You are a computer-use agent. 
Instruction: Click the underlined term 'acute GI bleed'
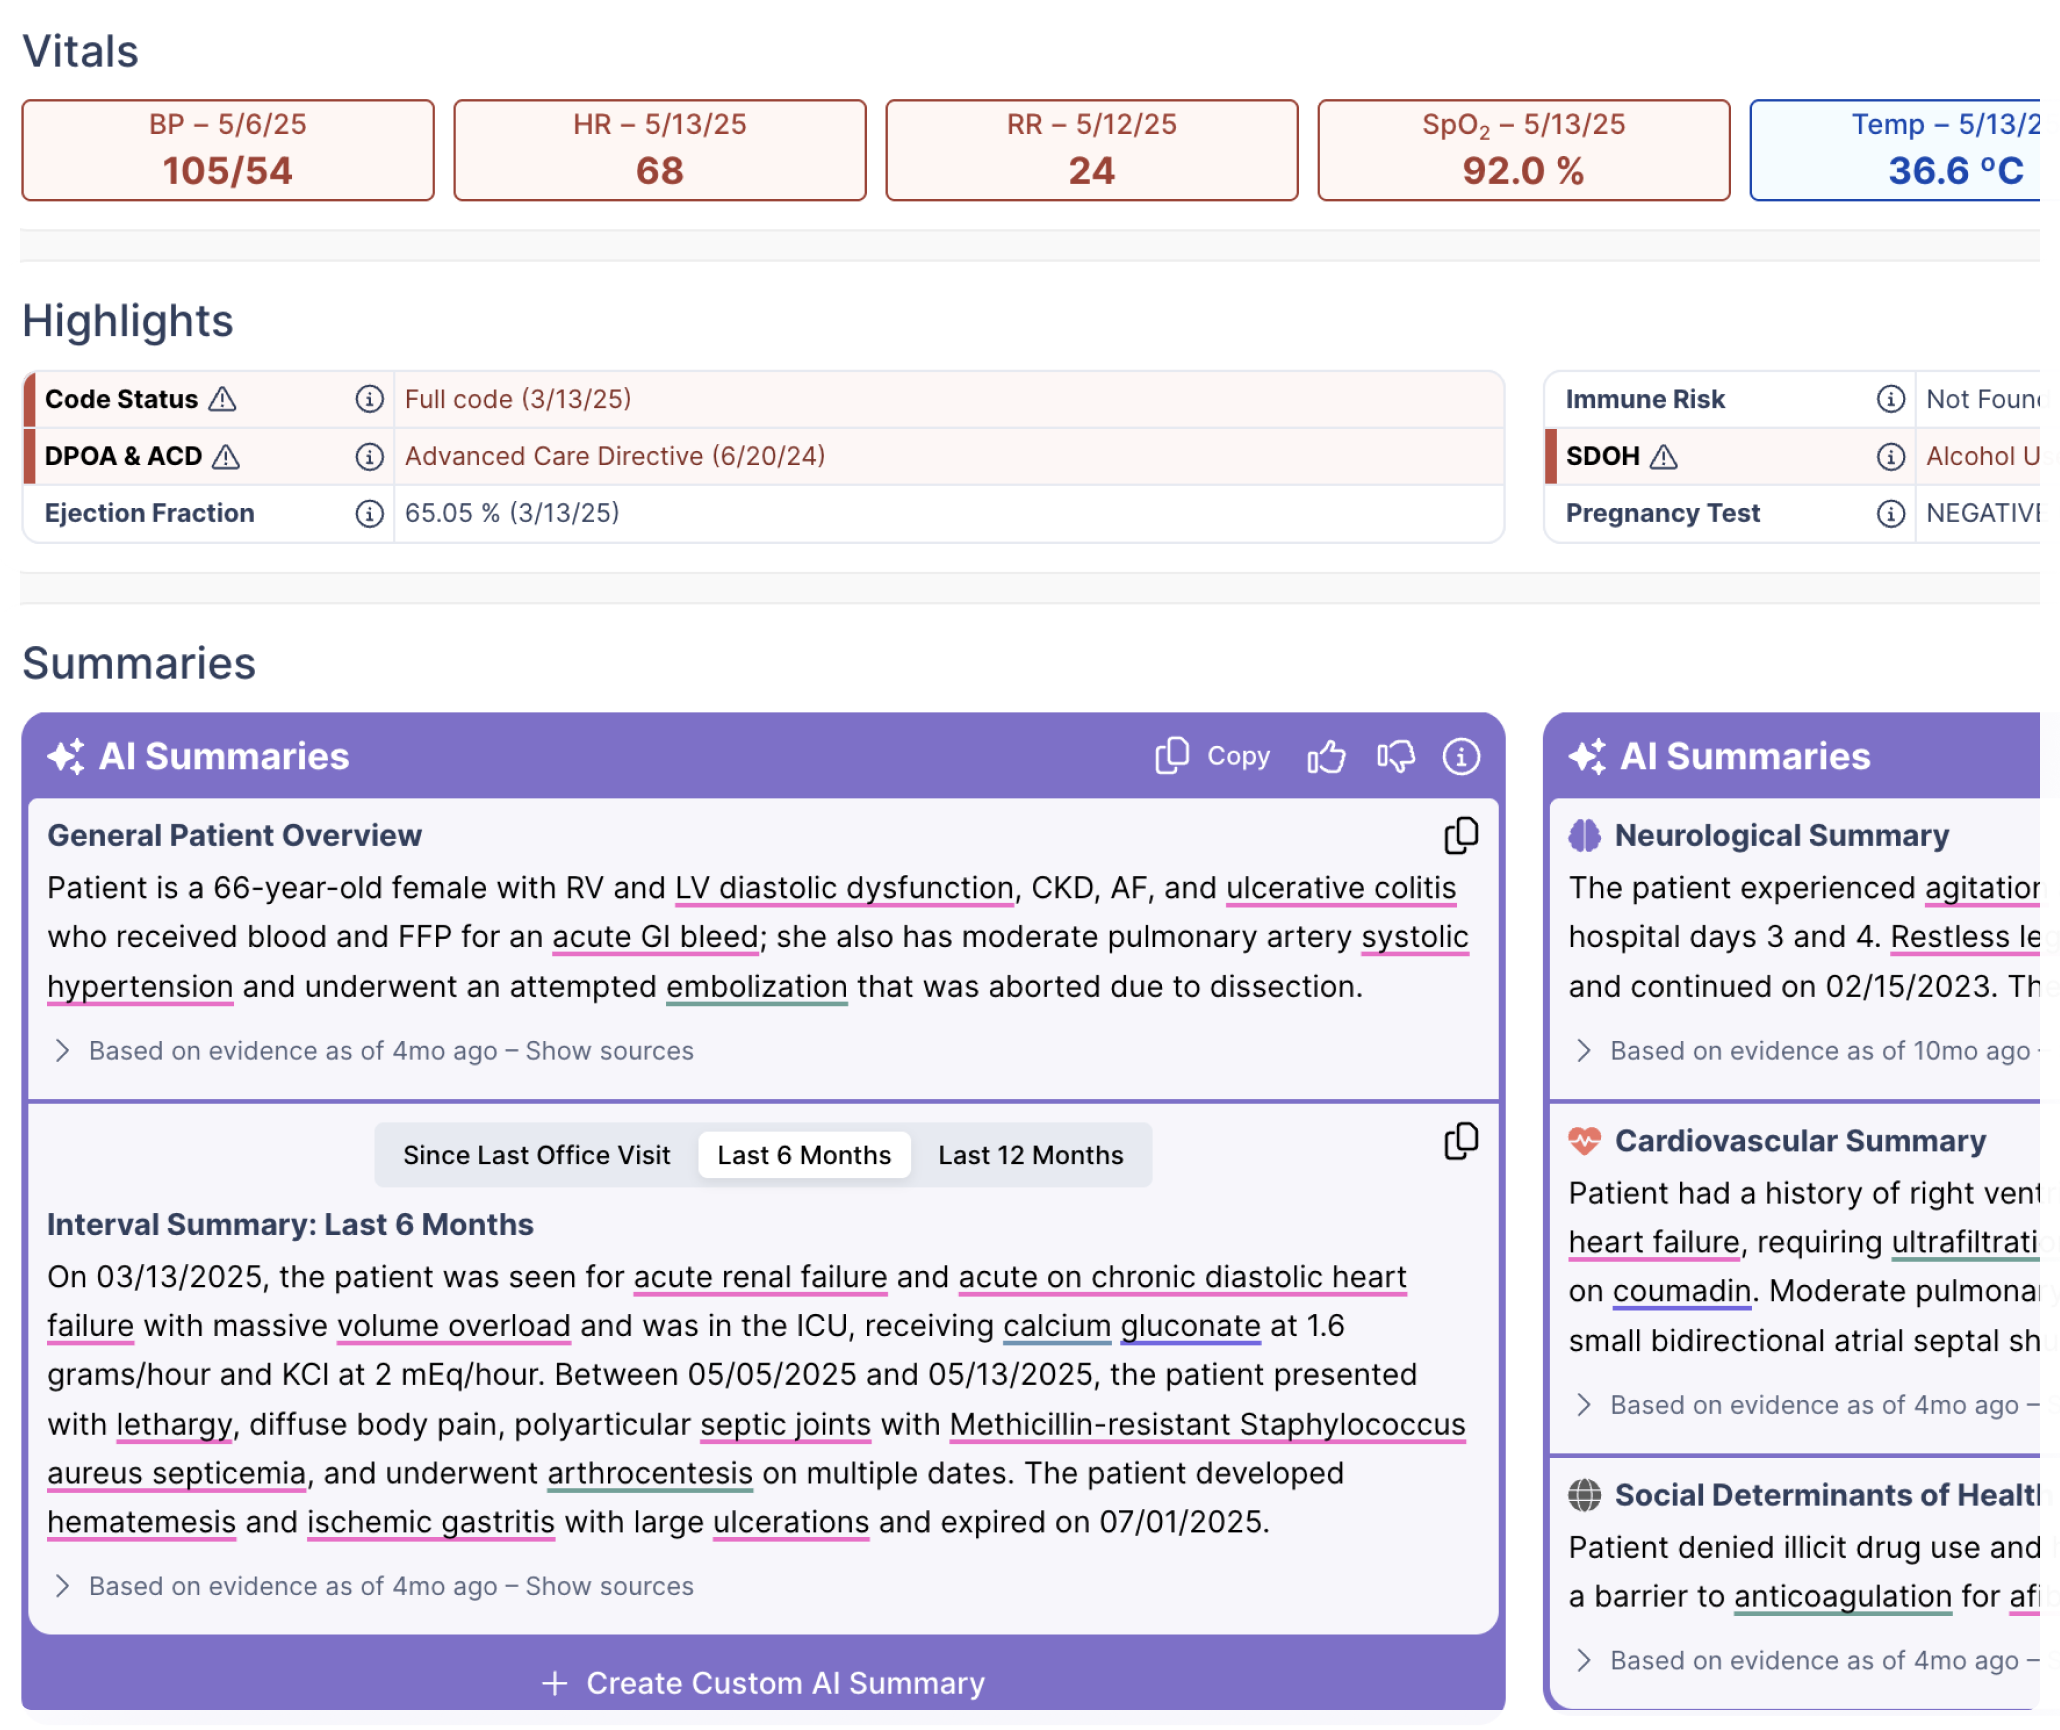pos(655,937)
